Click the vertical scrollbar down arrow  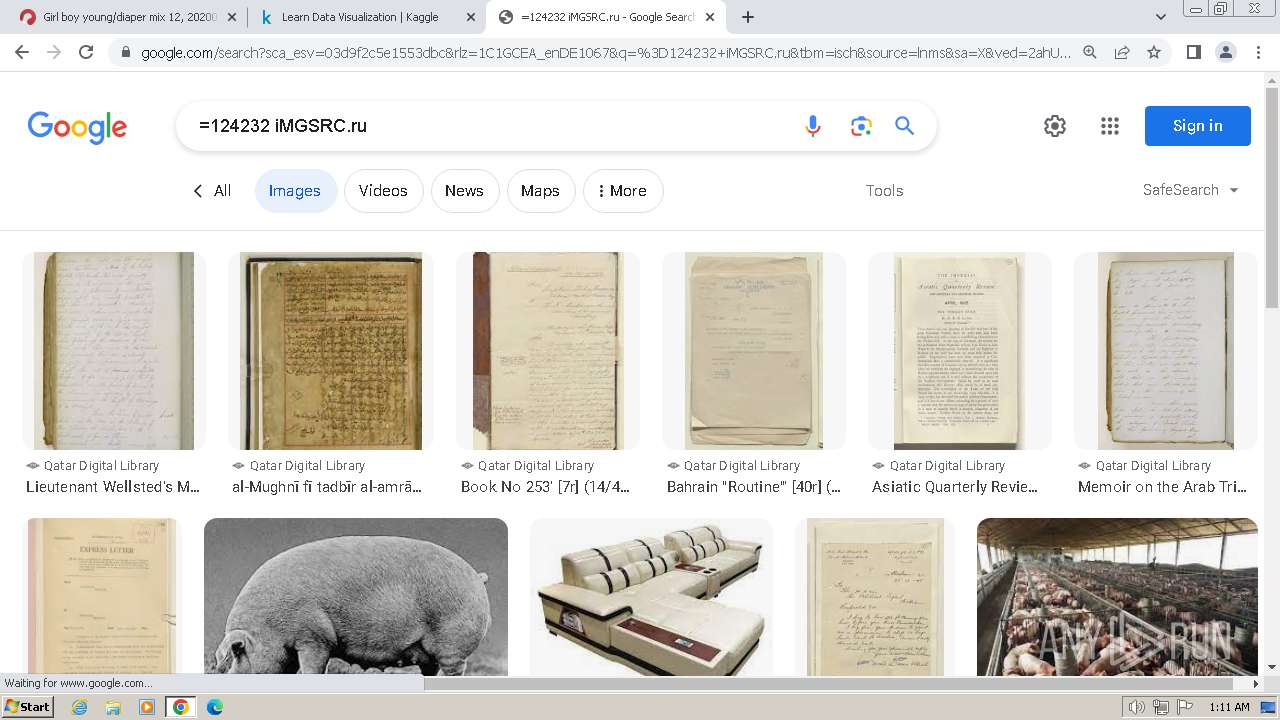click(x=1271, y=667)
